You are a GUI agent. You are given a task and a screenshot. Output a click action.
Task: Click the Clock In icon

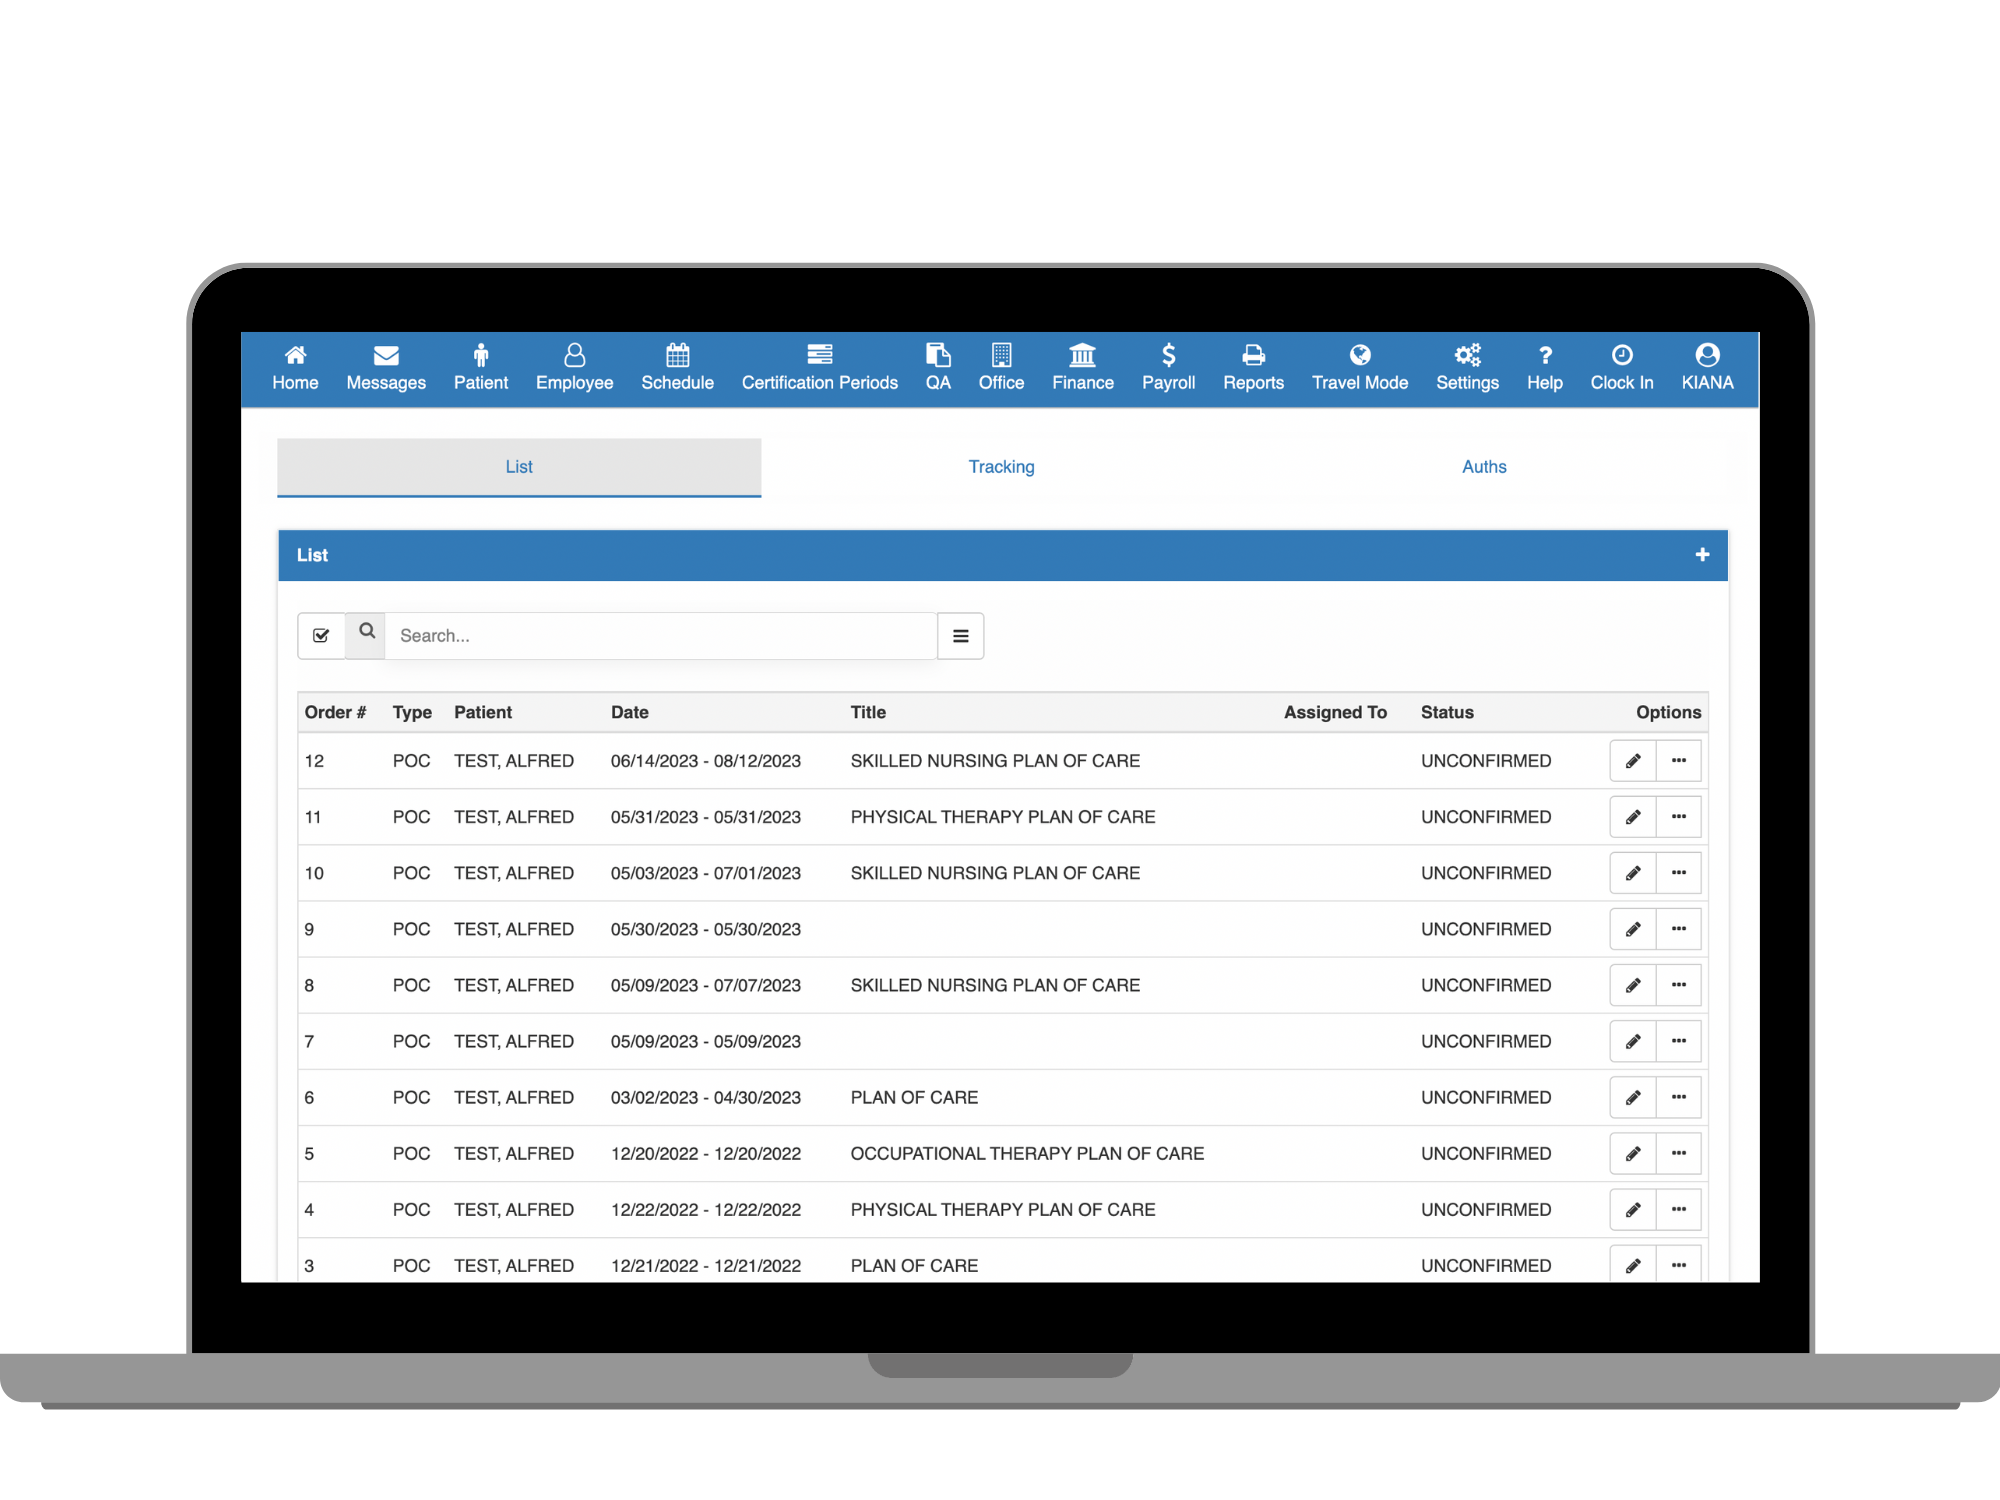(1621, 356)
